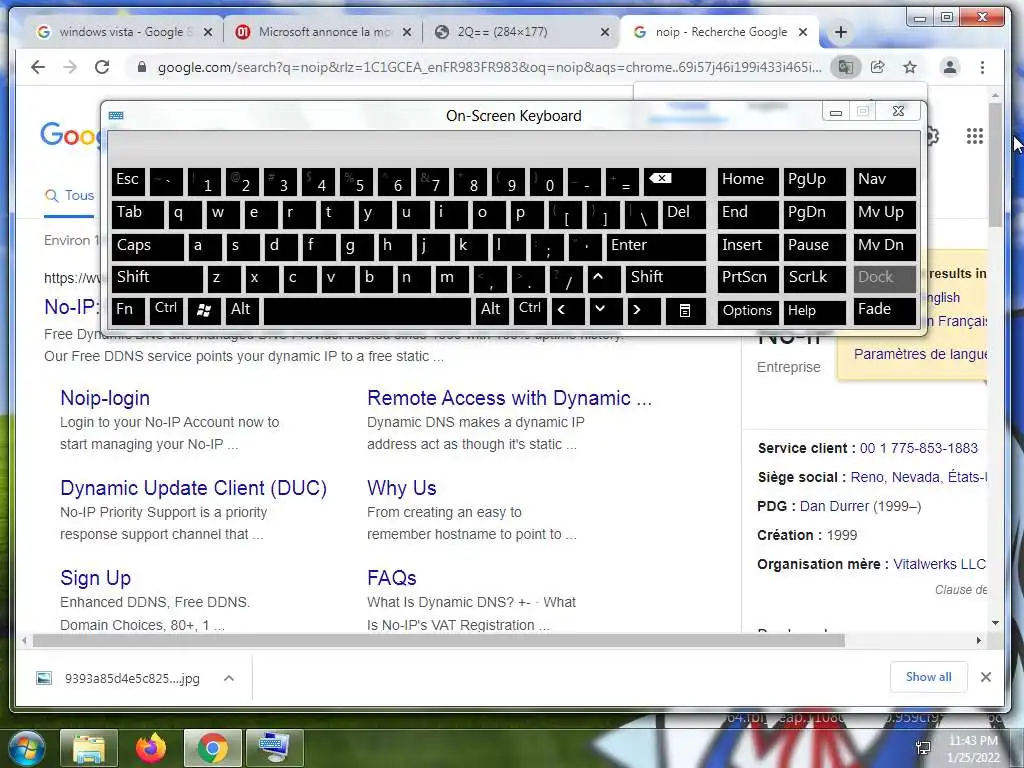Click the right arrow key on On-Screen Keyboard

(644, 311)
